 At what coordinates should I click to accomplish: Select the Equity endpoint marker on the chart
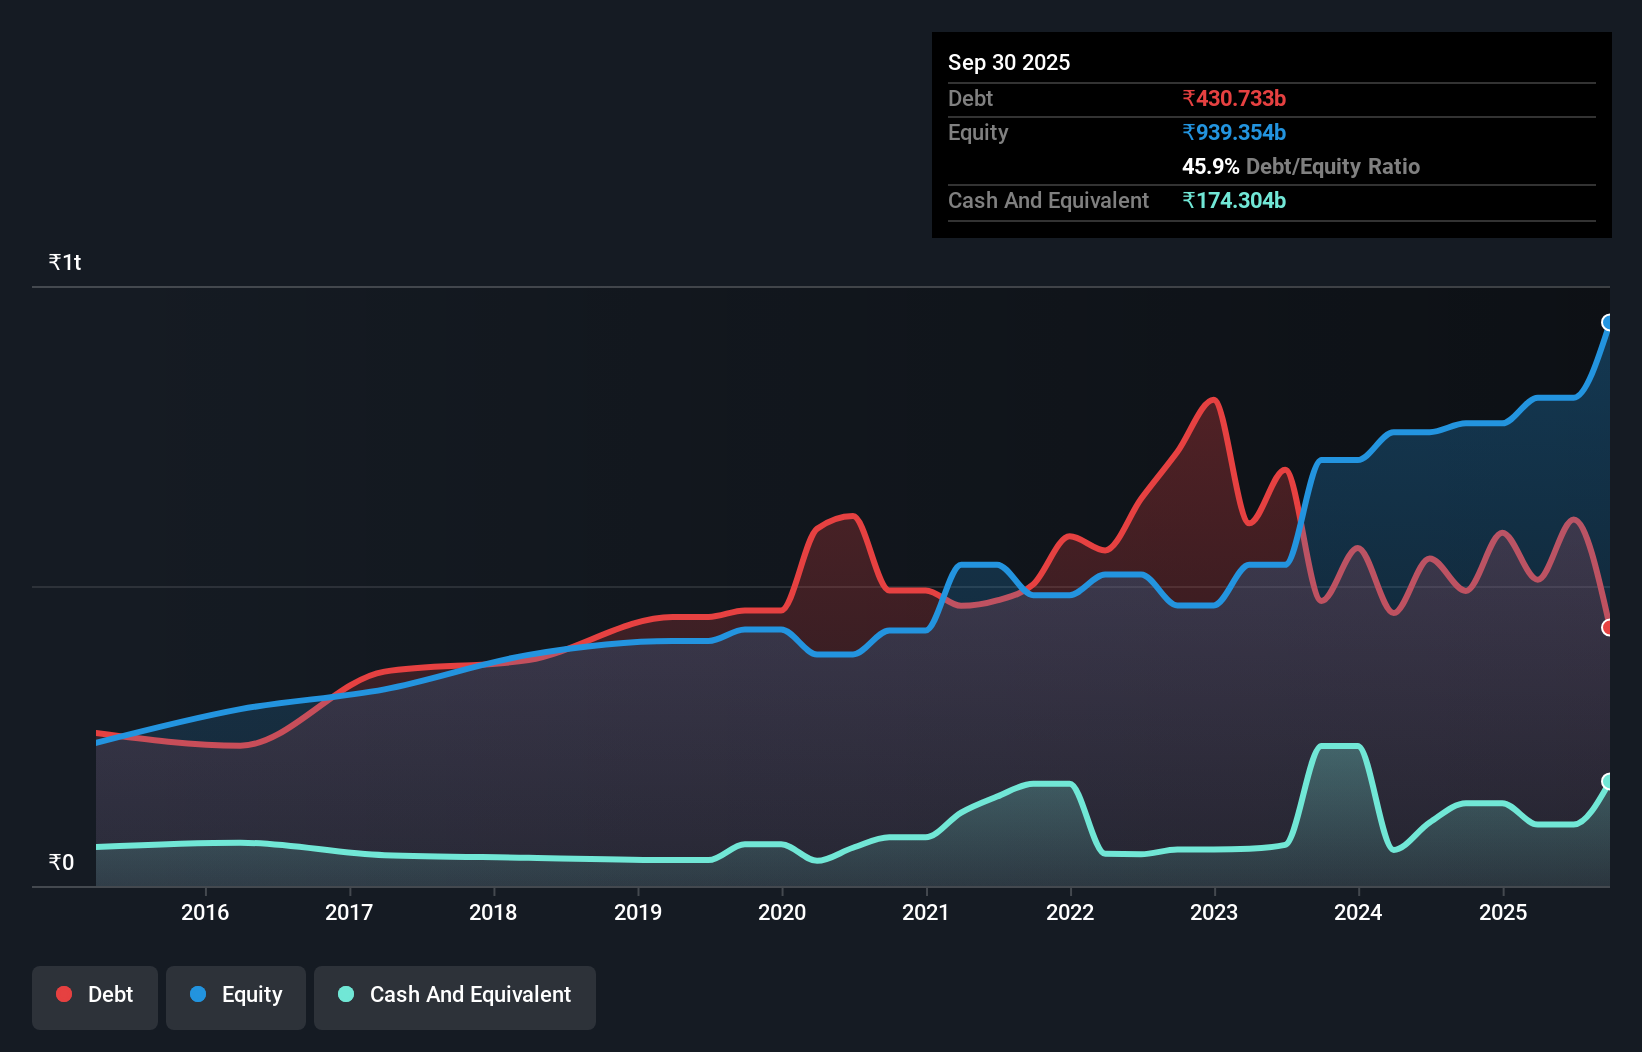tap(1608, 321)
